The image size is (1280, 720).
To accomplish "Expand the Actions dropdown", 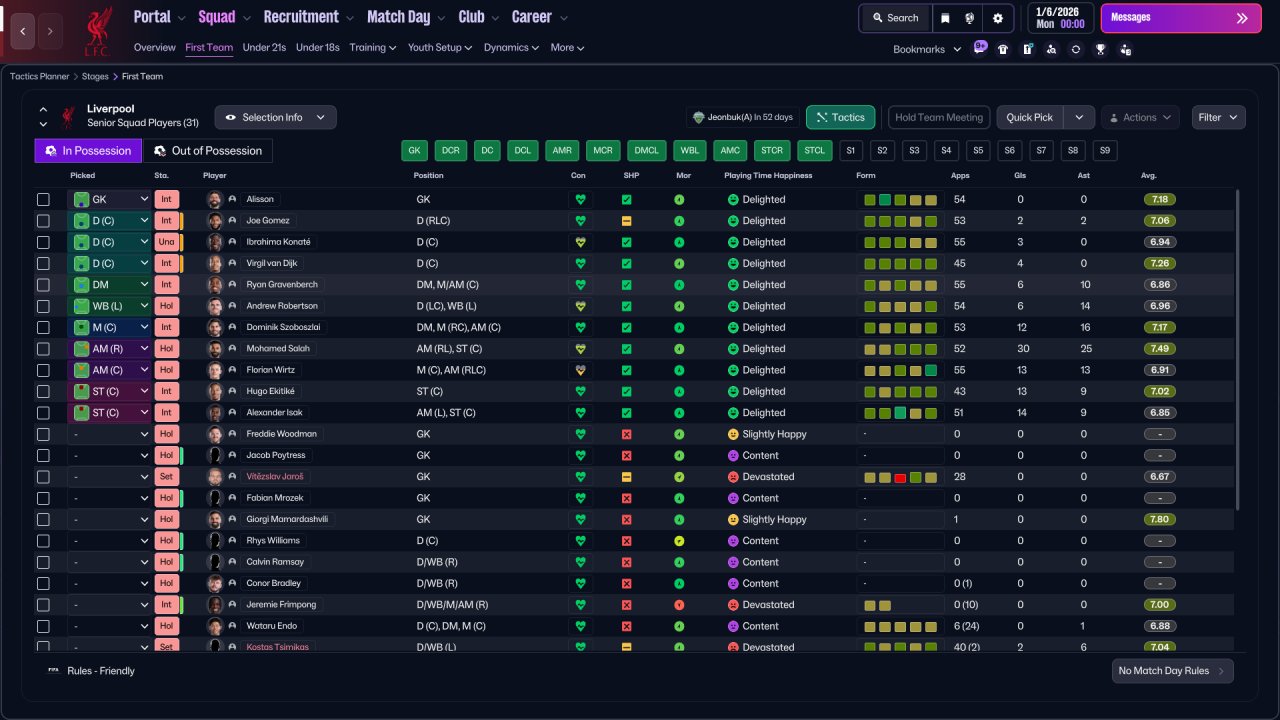I will pos(1140,117).
